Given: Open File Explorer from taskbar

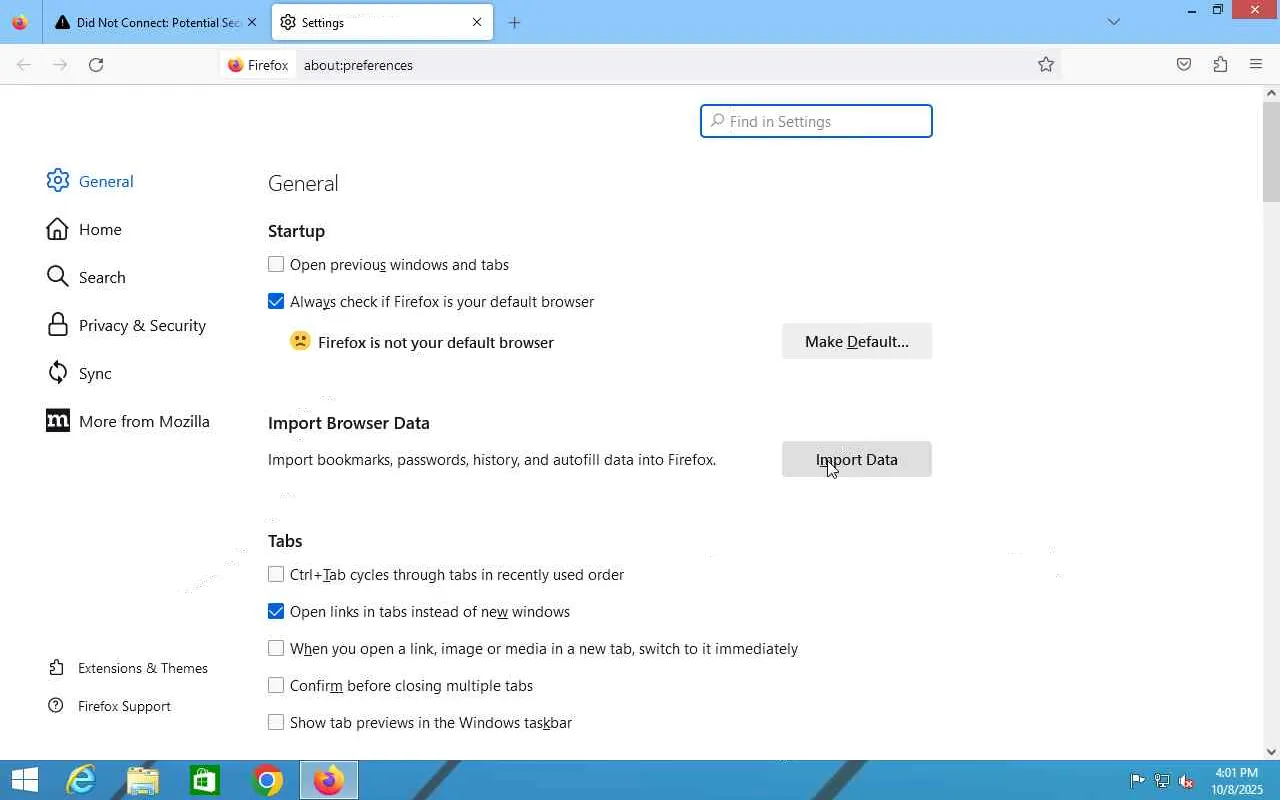Looking at the screenshot, I should [x=143, y=780].
